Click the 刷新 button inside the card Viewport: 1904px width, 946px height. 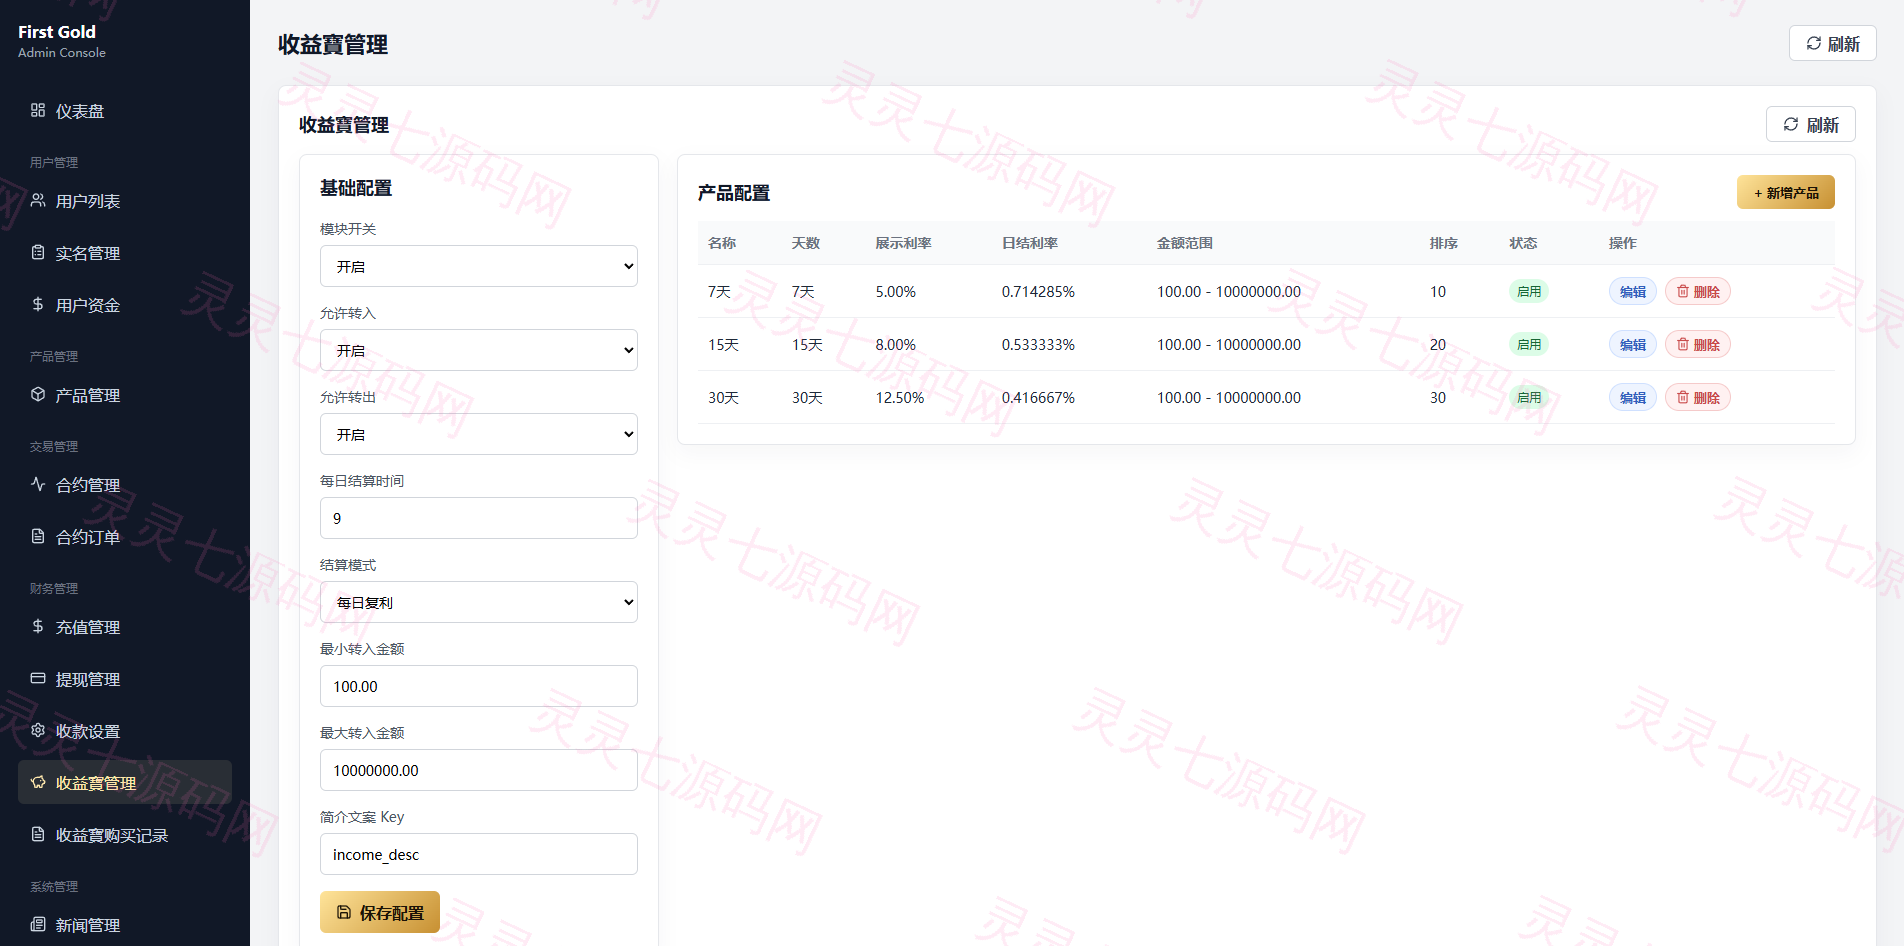(1811, 124)
